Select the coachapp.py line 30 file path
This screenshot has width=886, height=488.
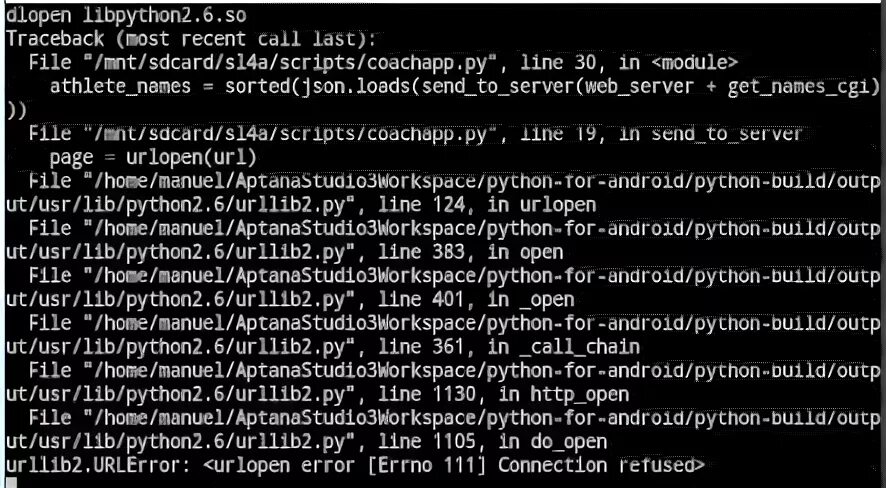(290, 63)
